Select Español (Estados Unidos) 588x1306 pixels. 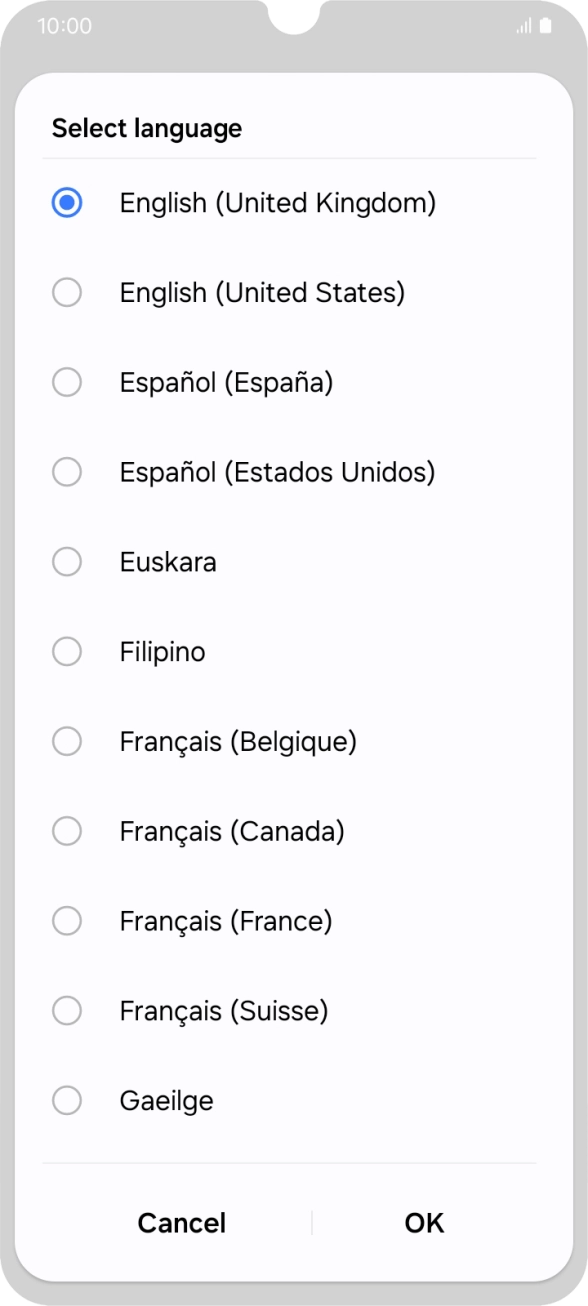point(67,472)
